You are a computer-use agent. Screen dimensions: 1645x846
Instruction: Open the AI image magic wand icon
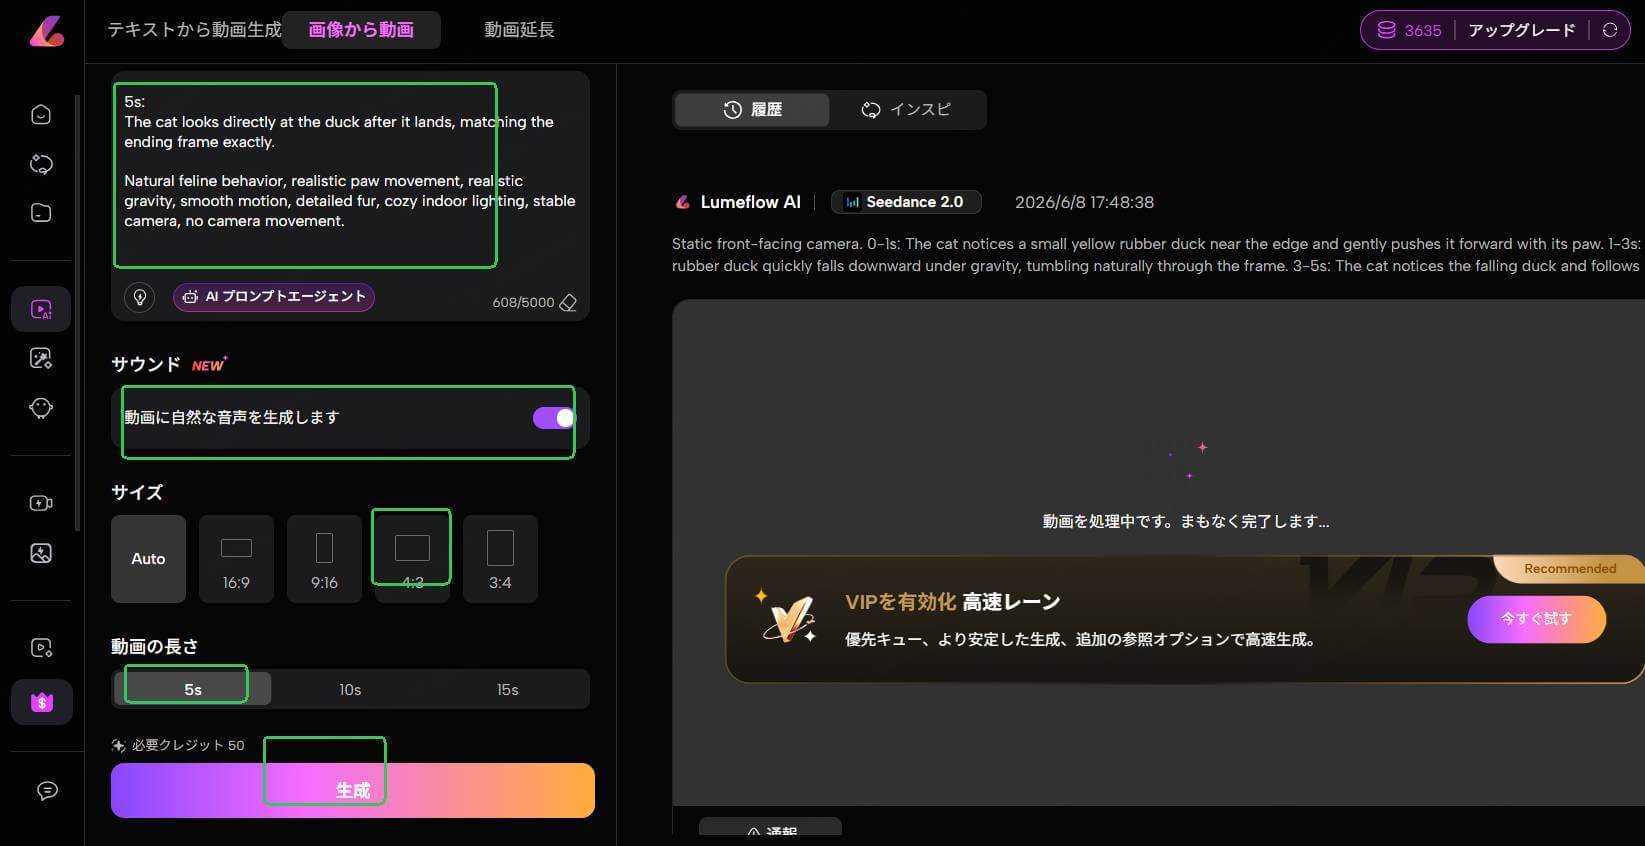41,359
